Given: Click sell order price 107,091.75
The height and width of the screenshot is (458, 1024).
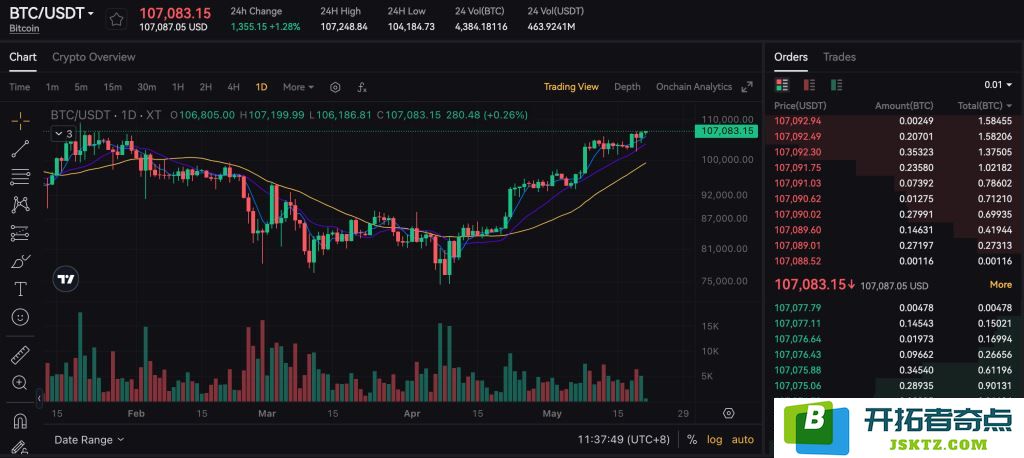Looking at the screenshot, I should click(797, 167).
